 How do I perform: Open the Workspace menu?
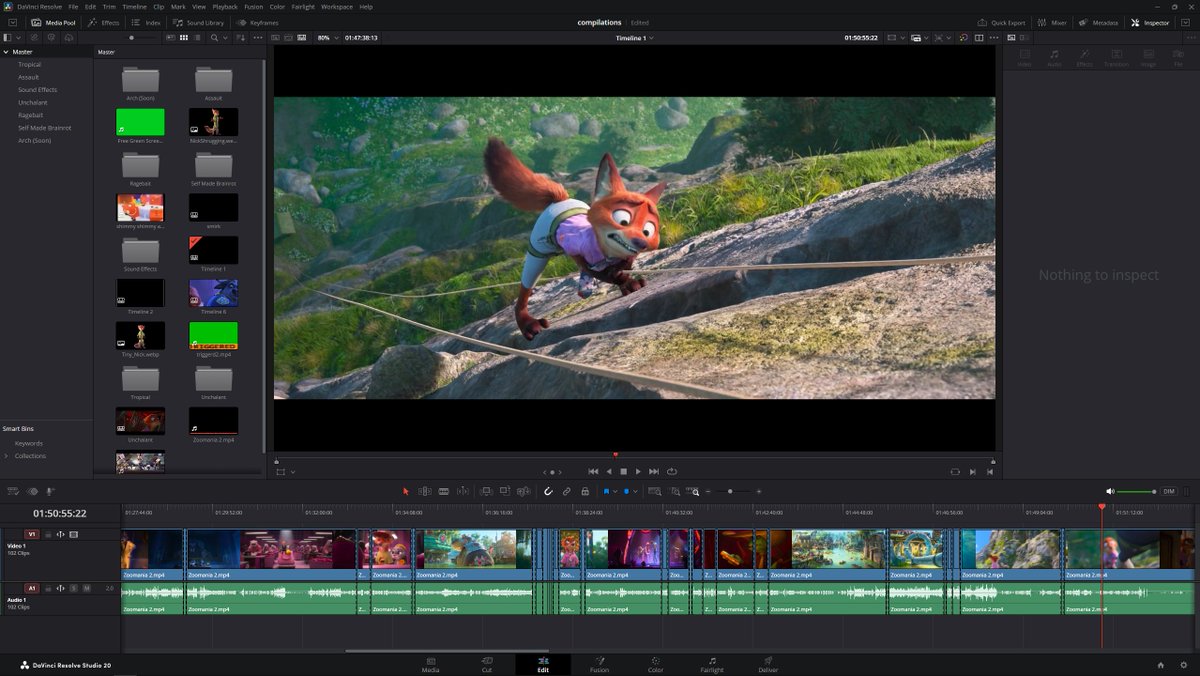tap(336, 7)
